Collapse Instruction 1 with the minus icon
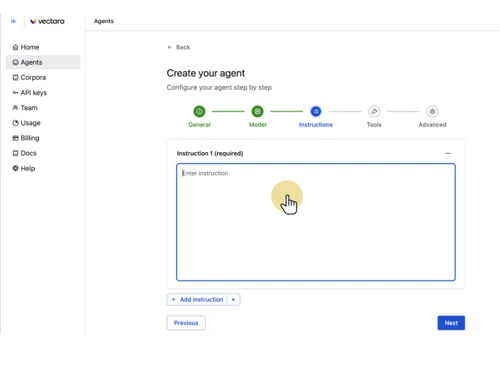The height and width of the screenshot is (375, 500). pos(448,153)
